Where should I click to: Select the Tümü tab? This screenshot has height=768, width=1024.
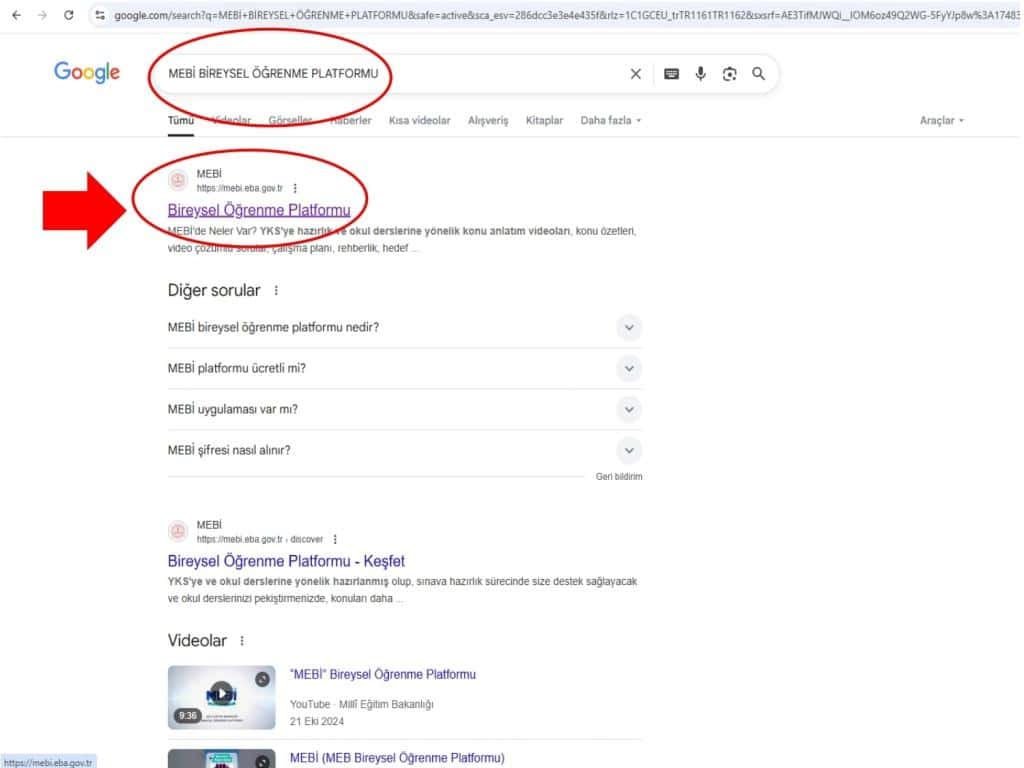[x=181, y=120]
